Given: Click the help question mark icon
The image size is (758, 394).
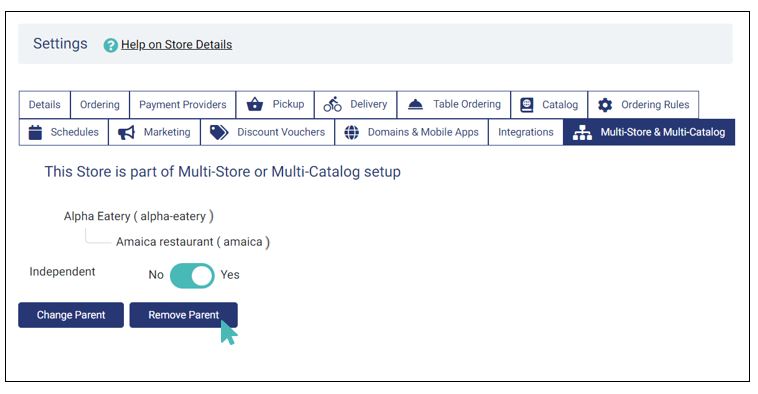Looking at the screenshot, I should coord(111,45).
